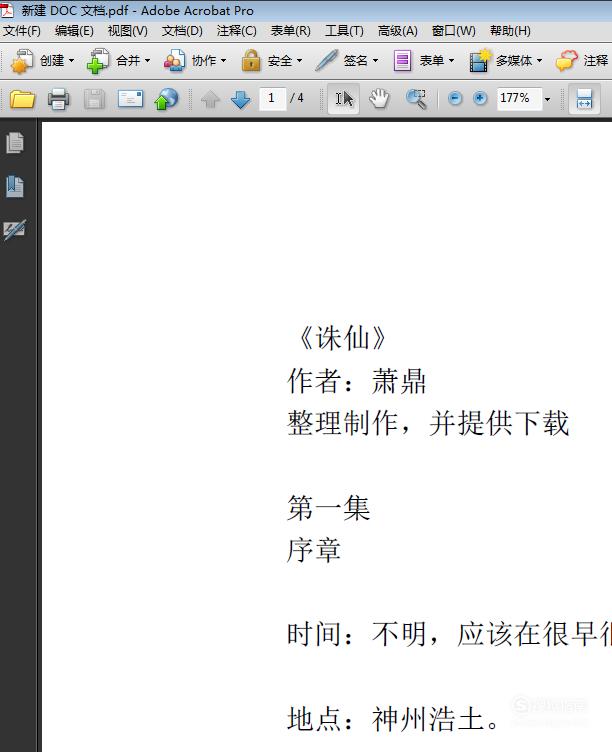Expand the Create (创建) dropdown arrow
This screenshot has height=752, width=612.
click(71, 61)
